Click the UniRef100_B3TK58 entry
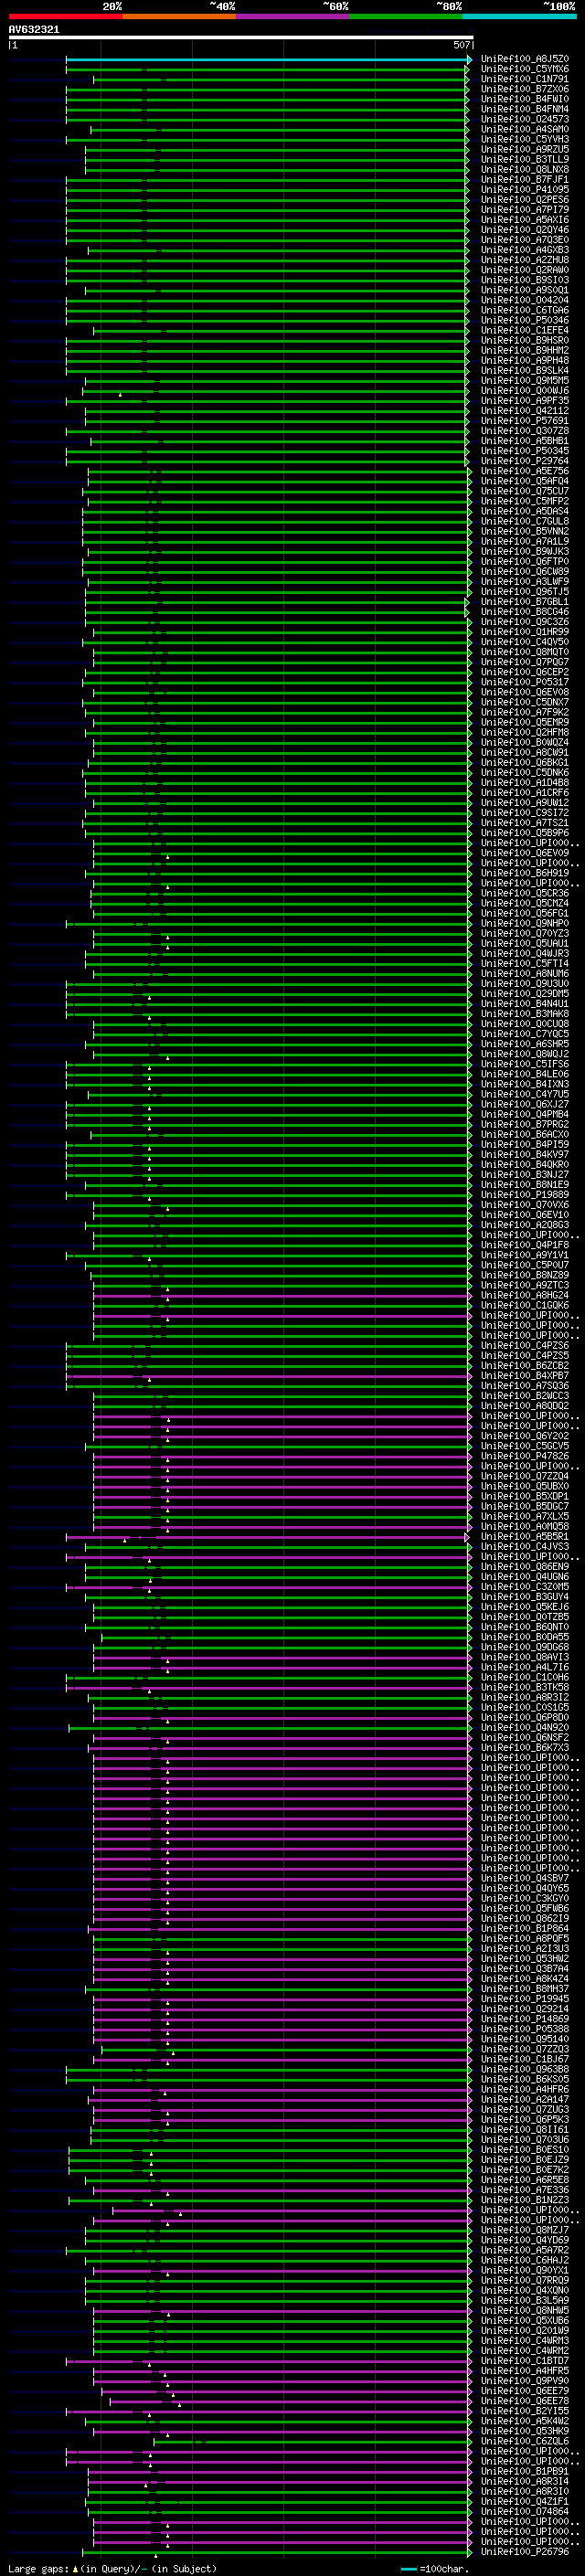 (x=525, y=1687)
